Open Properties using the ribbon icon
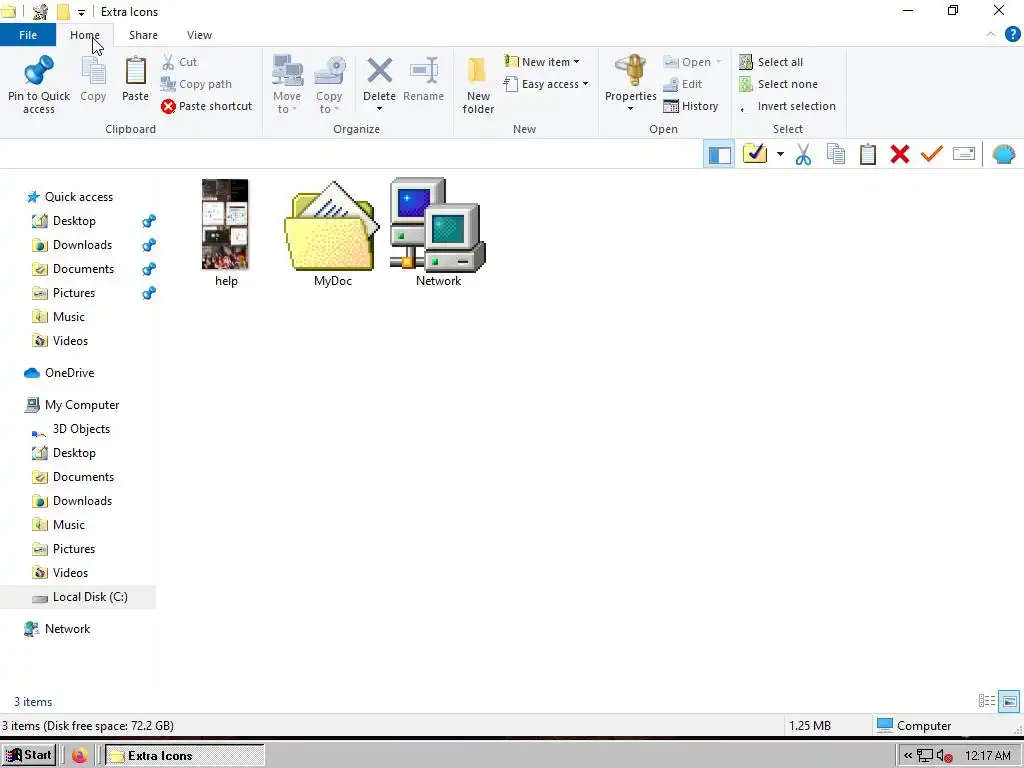The width and height of the screenshot is (1024, 768). [x=631, y=71]
